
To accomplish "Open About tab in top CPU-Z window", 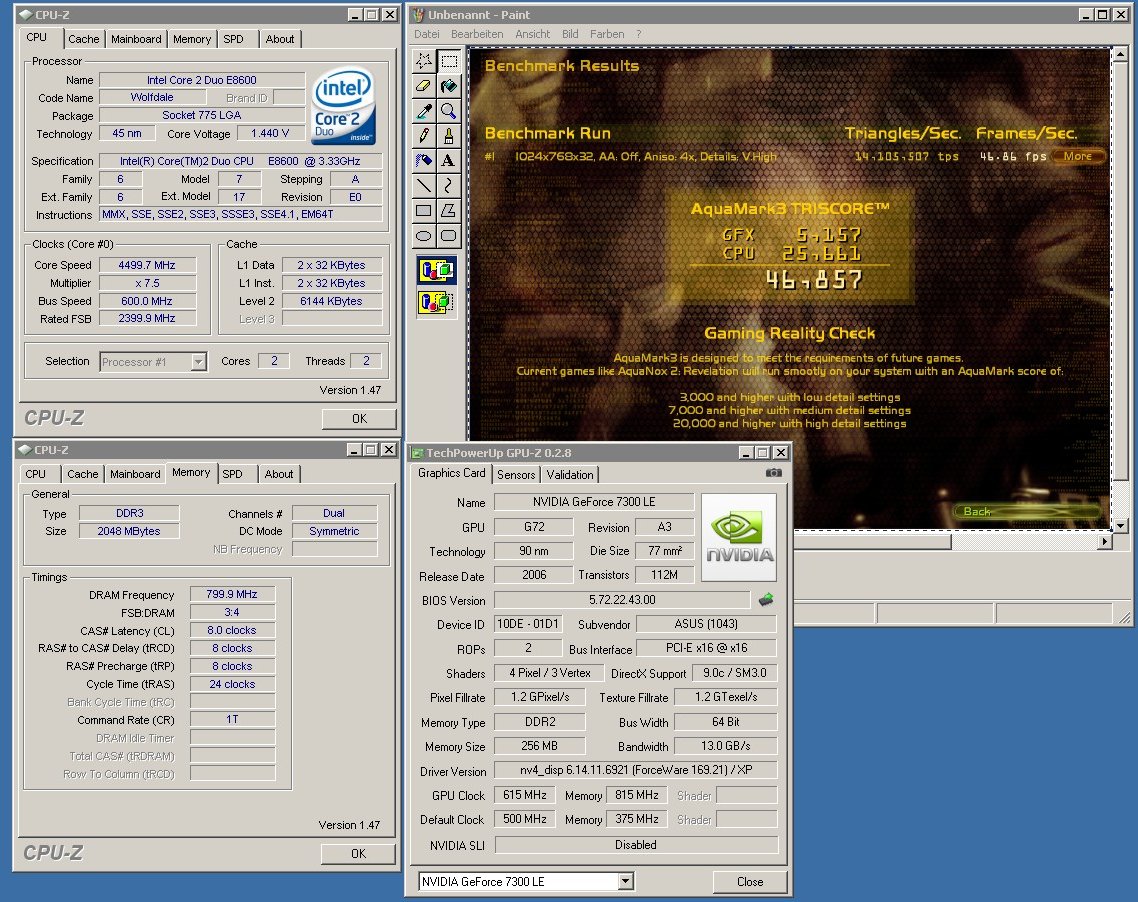I will [x=279, y=39].
